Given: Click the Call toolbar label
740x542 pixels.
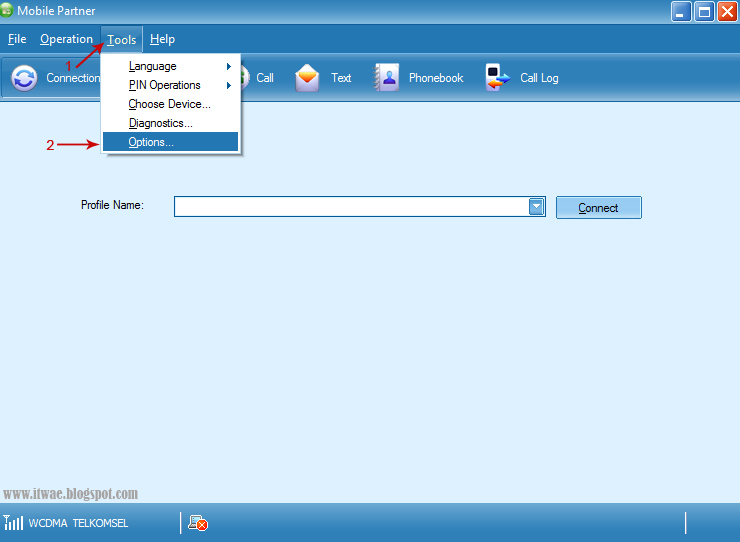Looking at the screenshot, I should 265,78.
